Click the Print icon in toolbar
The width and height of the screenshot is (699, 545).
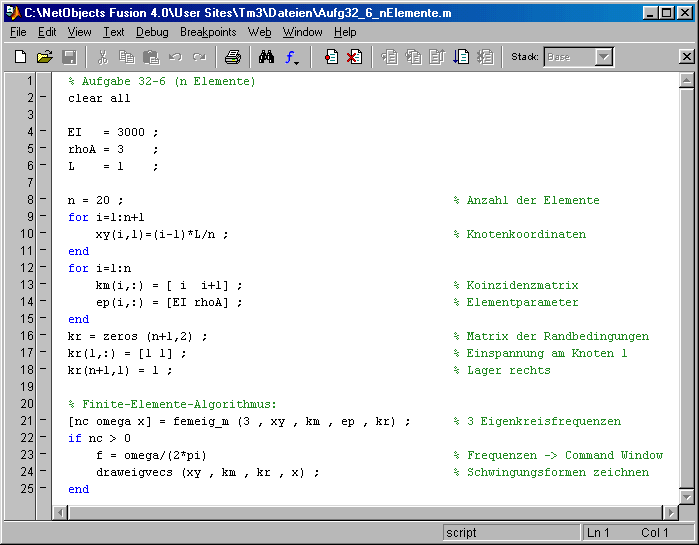[233, 57]
